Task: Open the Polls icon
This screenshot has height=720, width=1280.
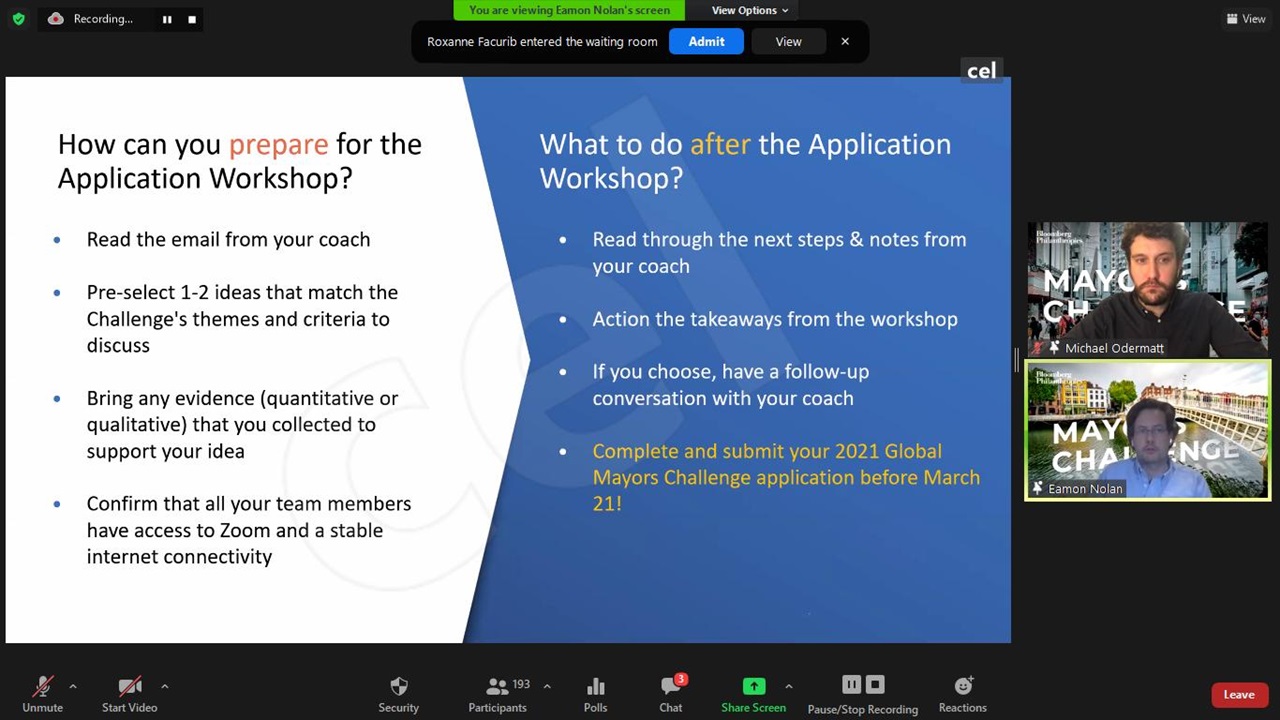Action: tap(595, 686)
